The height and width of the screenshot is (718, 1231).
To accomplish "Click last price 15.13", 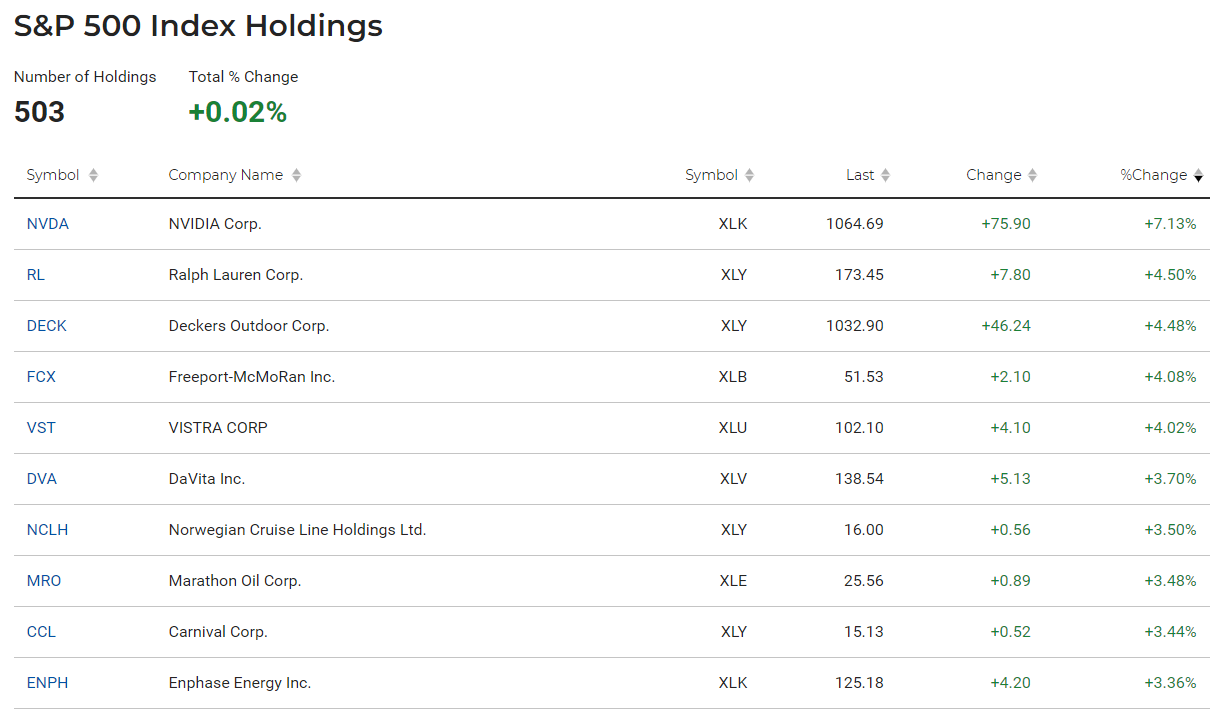I will point(864,632).
